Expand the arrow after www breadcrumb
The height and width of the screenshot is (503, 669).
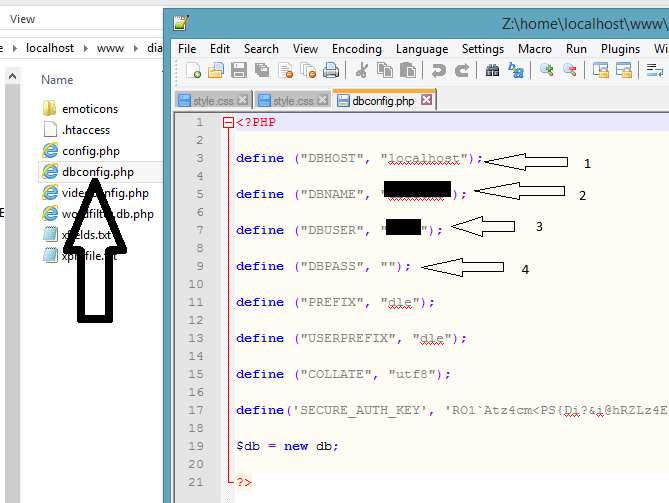pyautogui.click(x=136, y=49)
